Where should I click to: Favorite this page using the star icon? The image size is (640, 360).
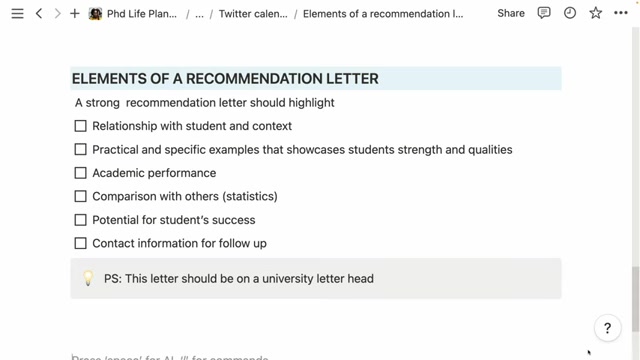click(x=596, y=13)
